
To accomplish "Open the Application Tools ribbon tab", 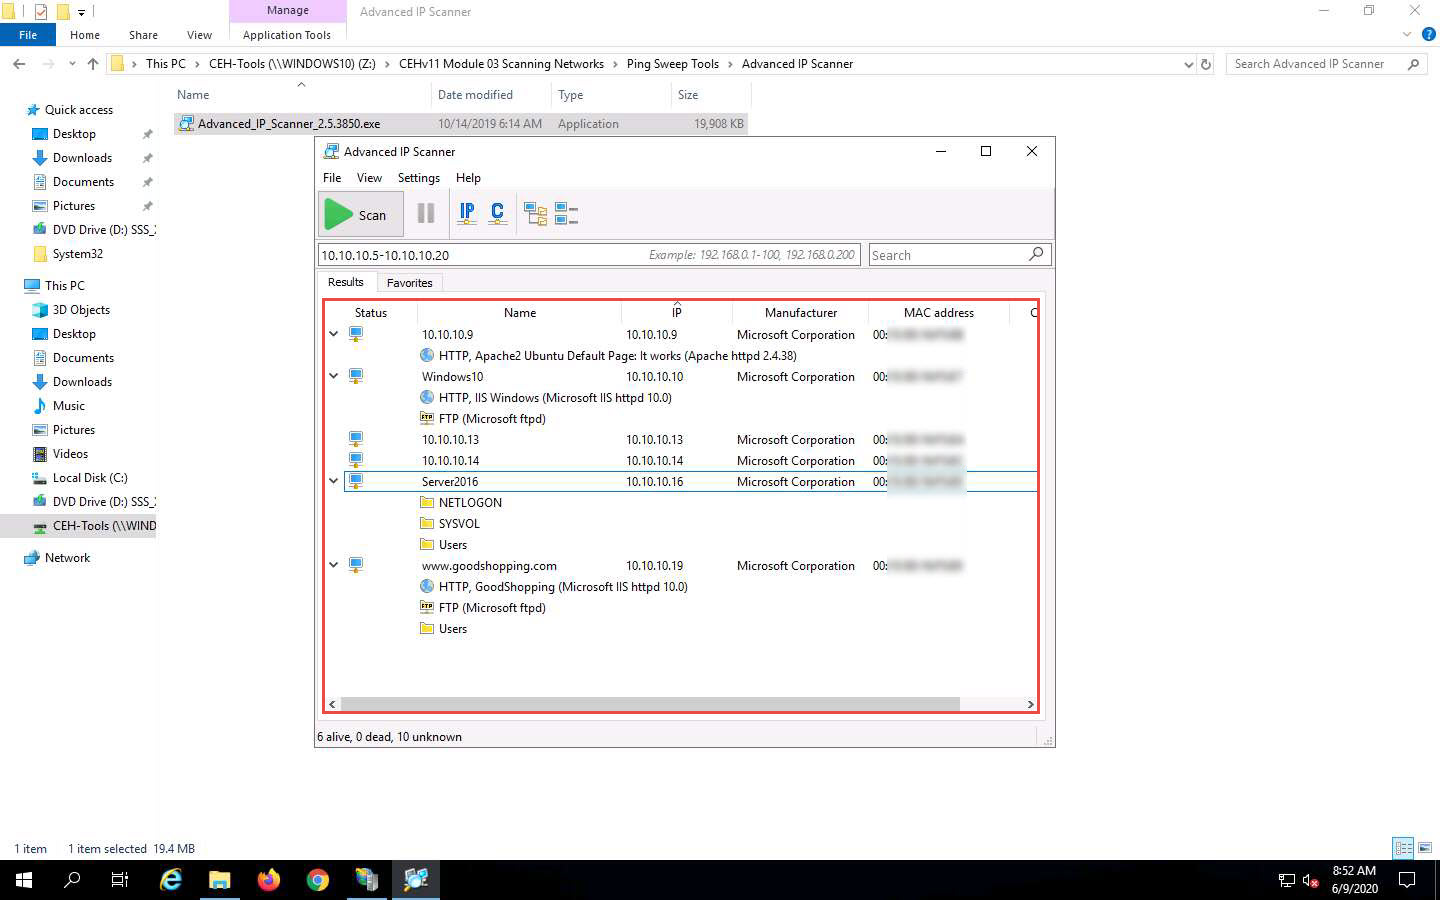I will [x=287, y=35].
